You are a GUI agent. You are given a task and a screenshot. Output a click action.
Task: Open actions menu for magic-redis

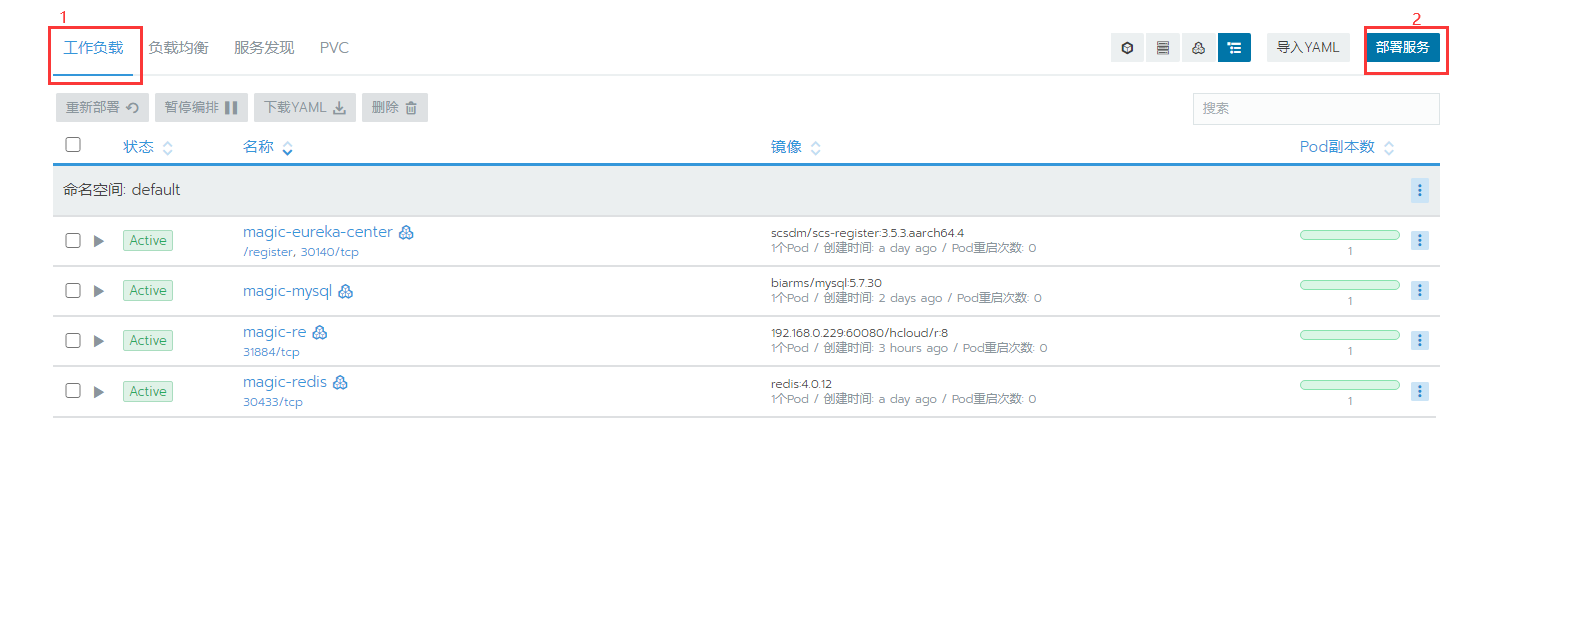[x=1420, y=391]
